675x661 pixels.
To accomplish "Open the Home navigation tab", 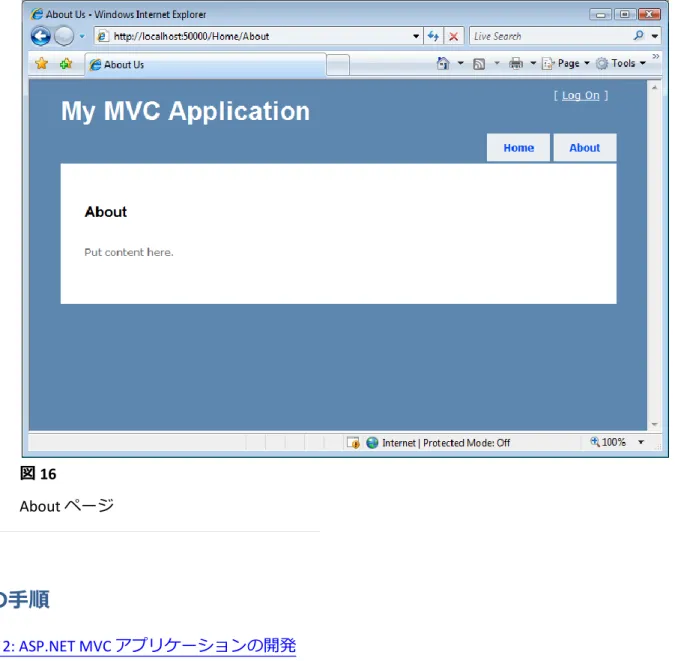I will 518,148.
